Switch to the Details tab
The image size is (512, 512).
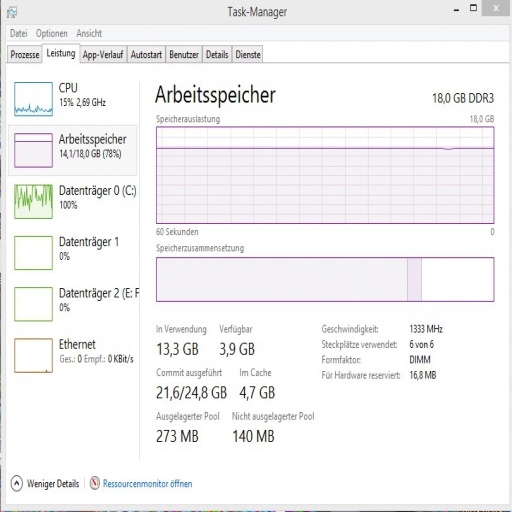pos(217,54)
